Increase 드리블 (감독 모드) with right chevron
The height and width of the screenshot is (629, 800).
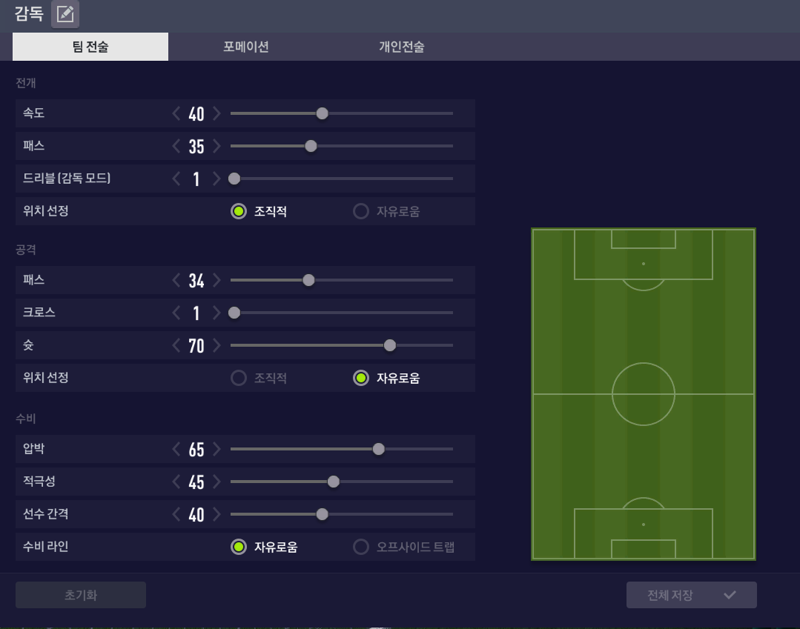[217, 179]
